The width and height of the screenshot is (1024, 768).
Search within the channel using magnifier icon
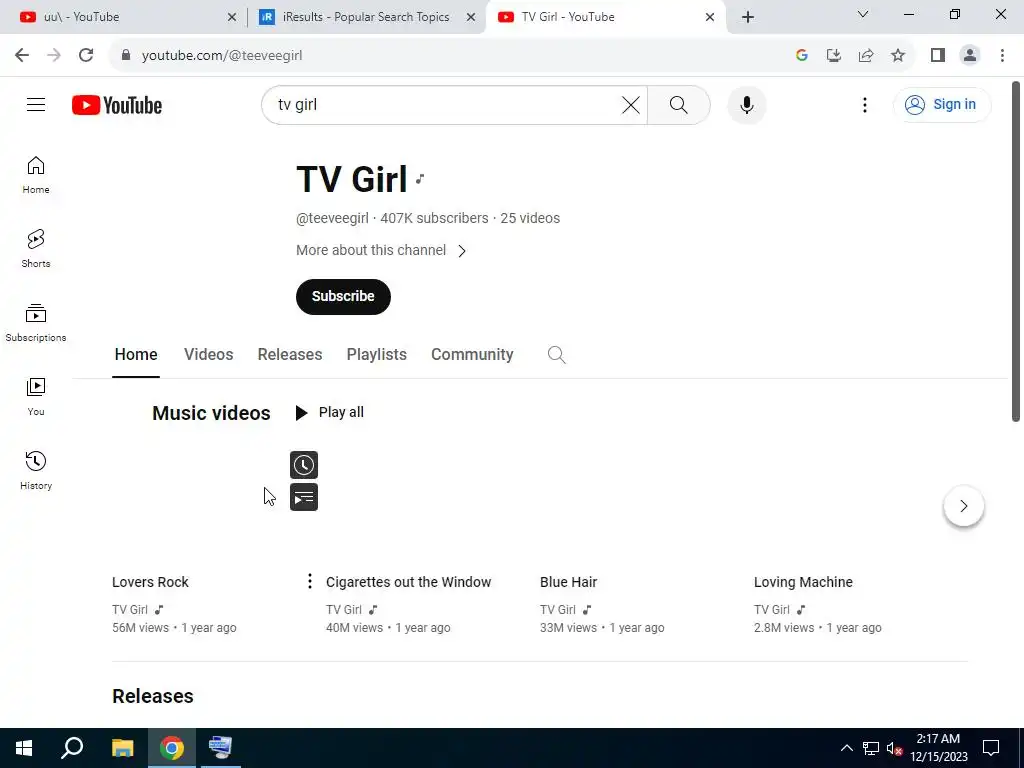coord(556,355)
